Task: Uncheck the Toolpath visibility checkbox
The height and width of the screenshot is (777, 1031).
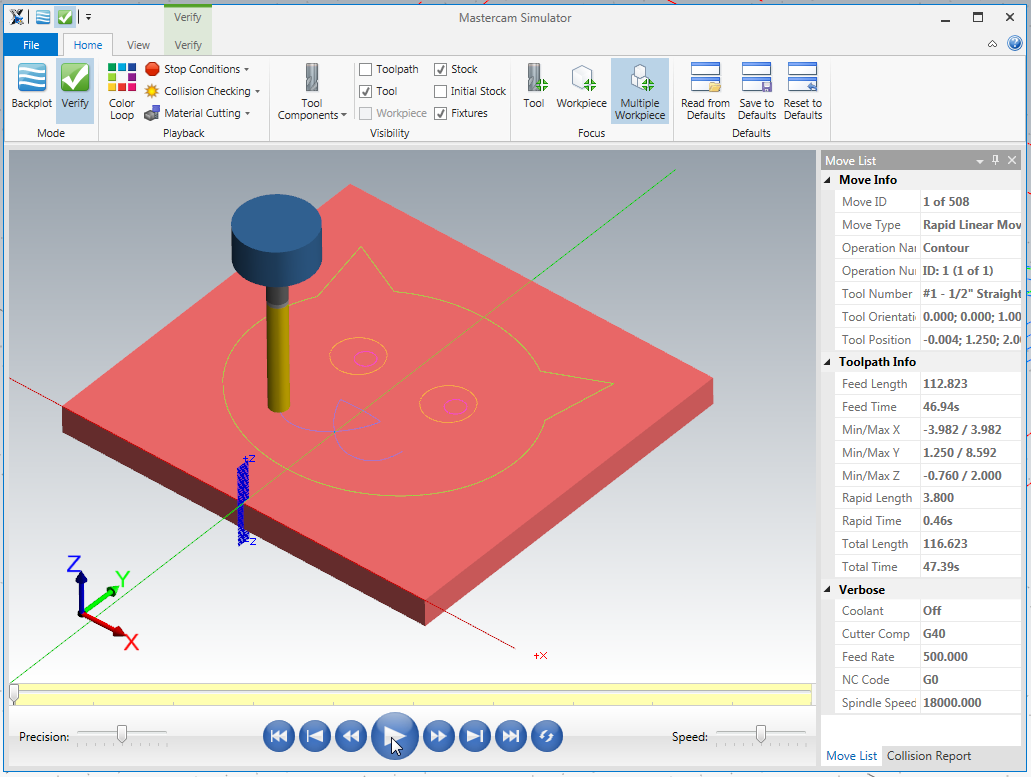Action: click(x=368, y=69)
